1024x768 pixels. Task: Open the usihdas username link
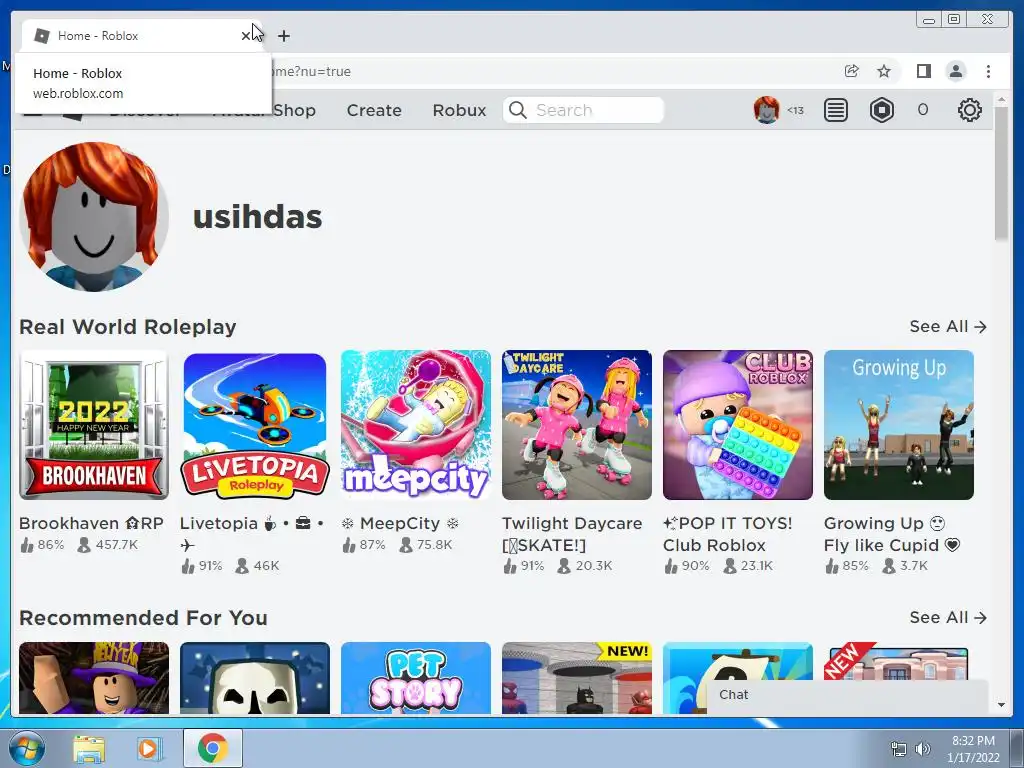(257, 217)
